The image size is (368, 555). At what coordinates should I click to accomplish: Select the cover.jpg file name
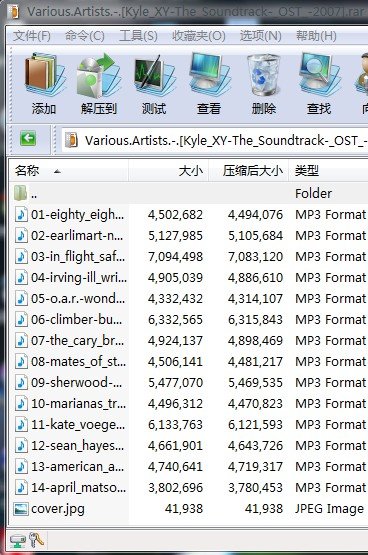[58, 509]
